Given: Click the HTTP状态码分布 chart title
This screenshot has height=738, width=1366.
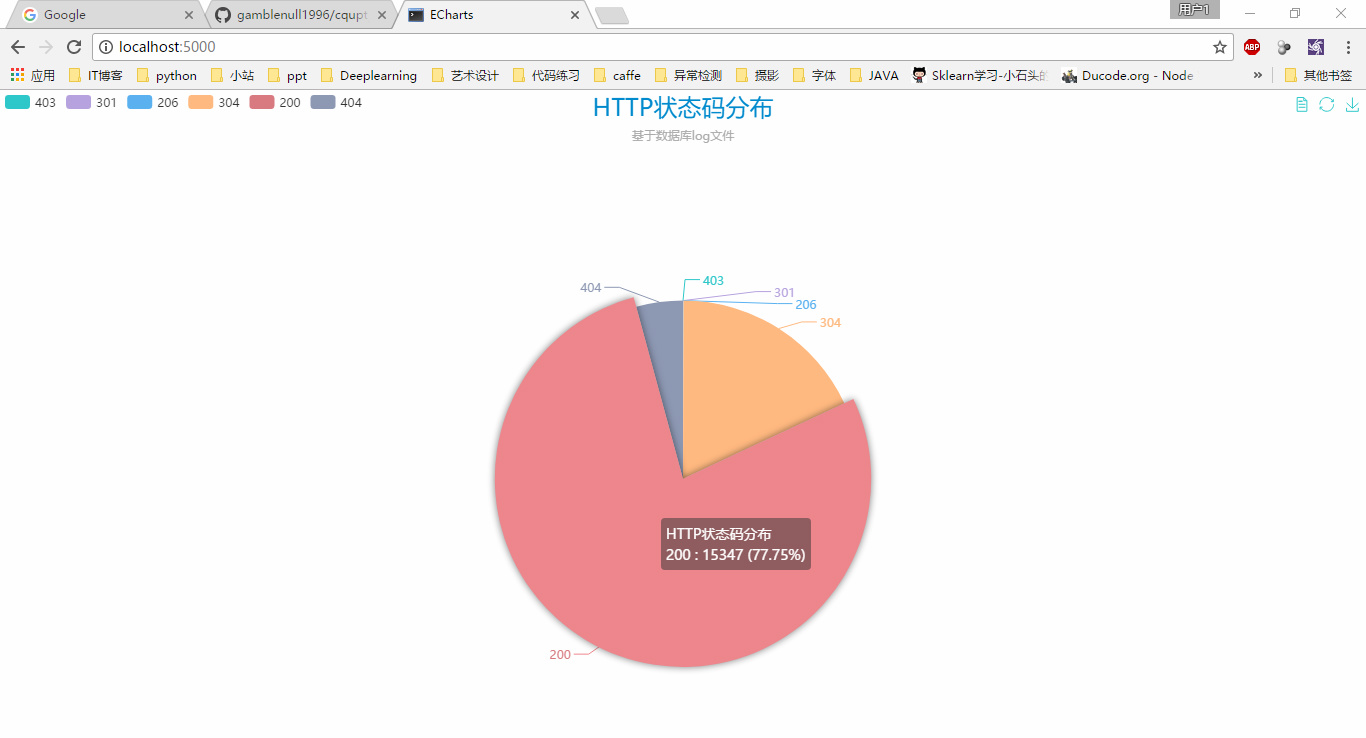Looking at the screenshot, I should click(x=683, y=108).
